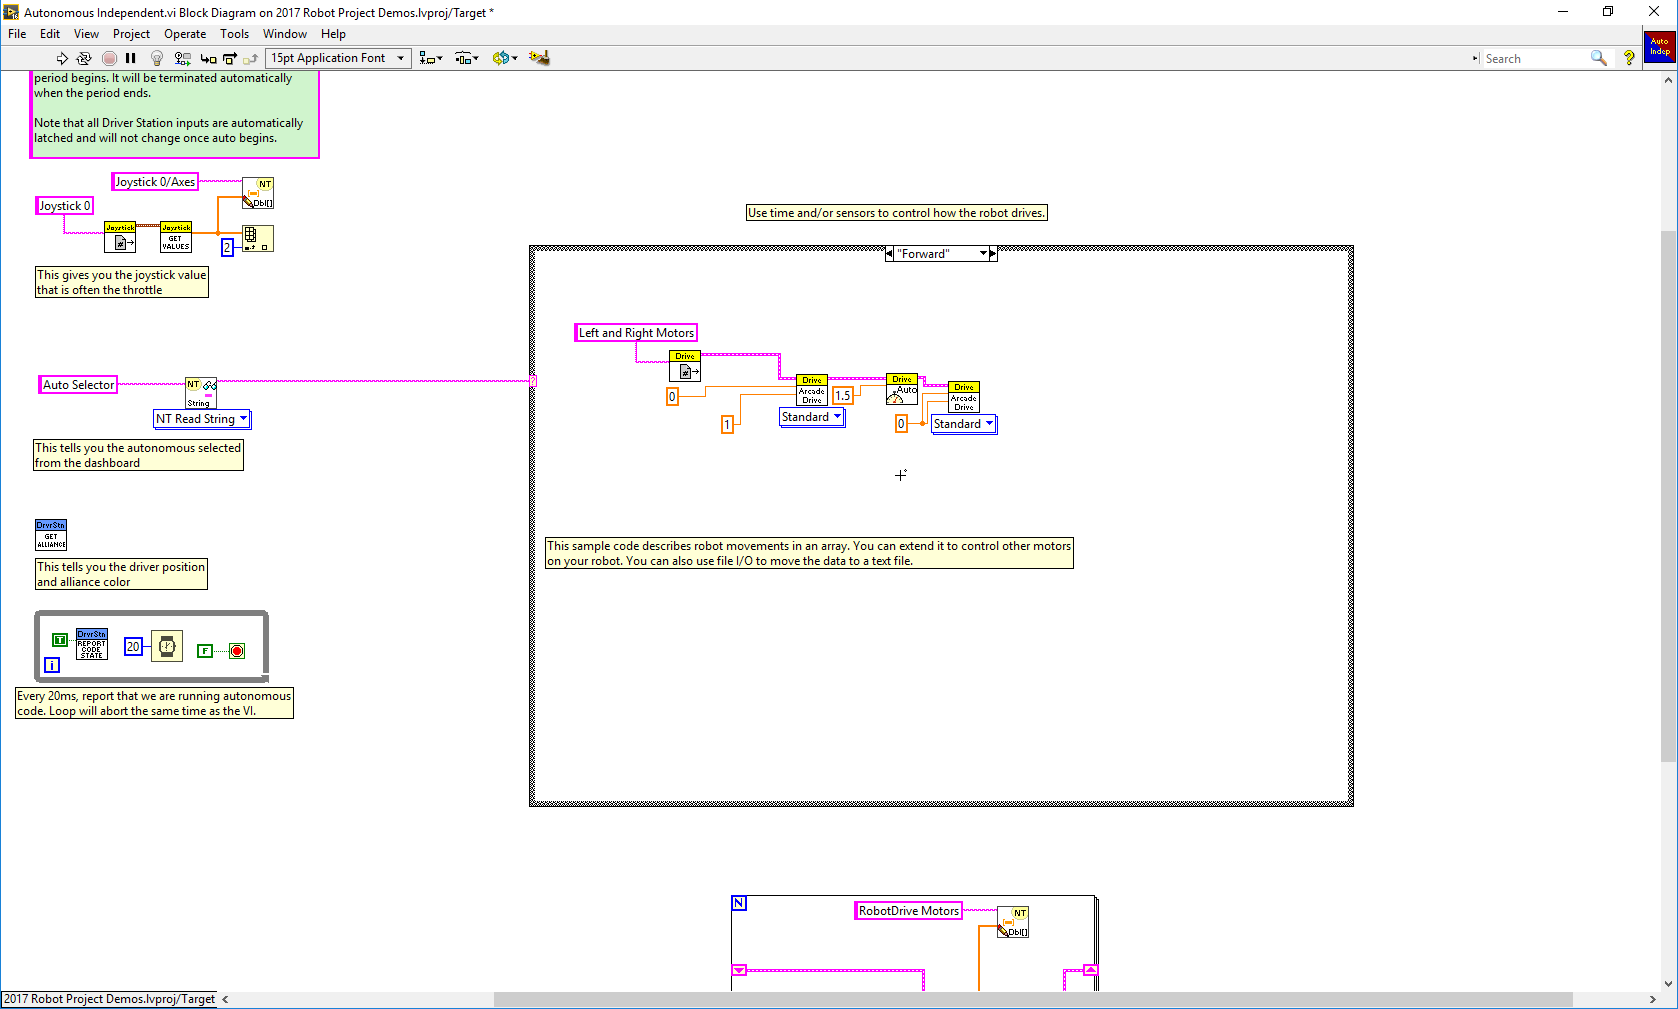The width and height of the screenshot is (1678, 1009).
Task: Select the Wait (ms) watch icon in loop
Action: point(167,646)
